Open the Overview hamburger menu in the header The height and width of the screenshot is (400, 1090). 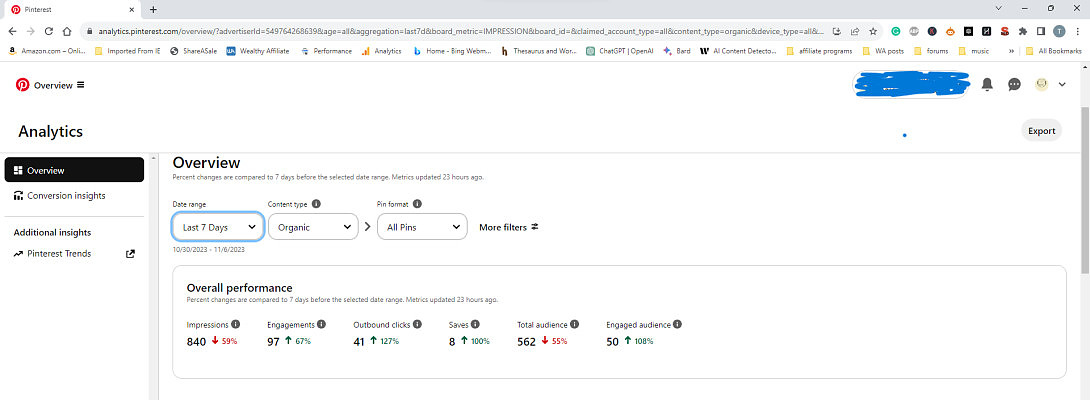click(x=80, y=85)
